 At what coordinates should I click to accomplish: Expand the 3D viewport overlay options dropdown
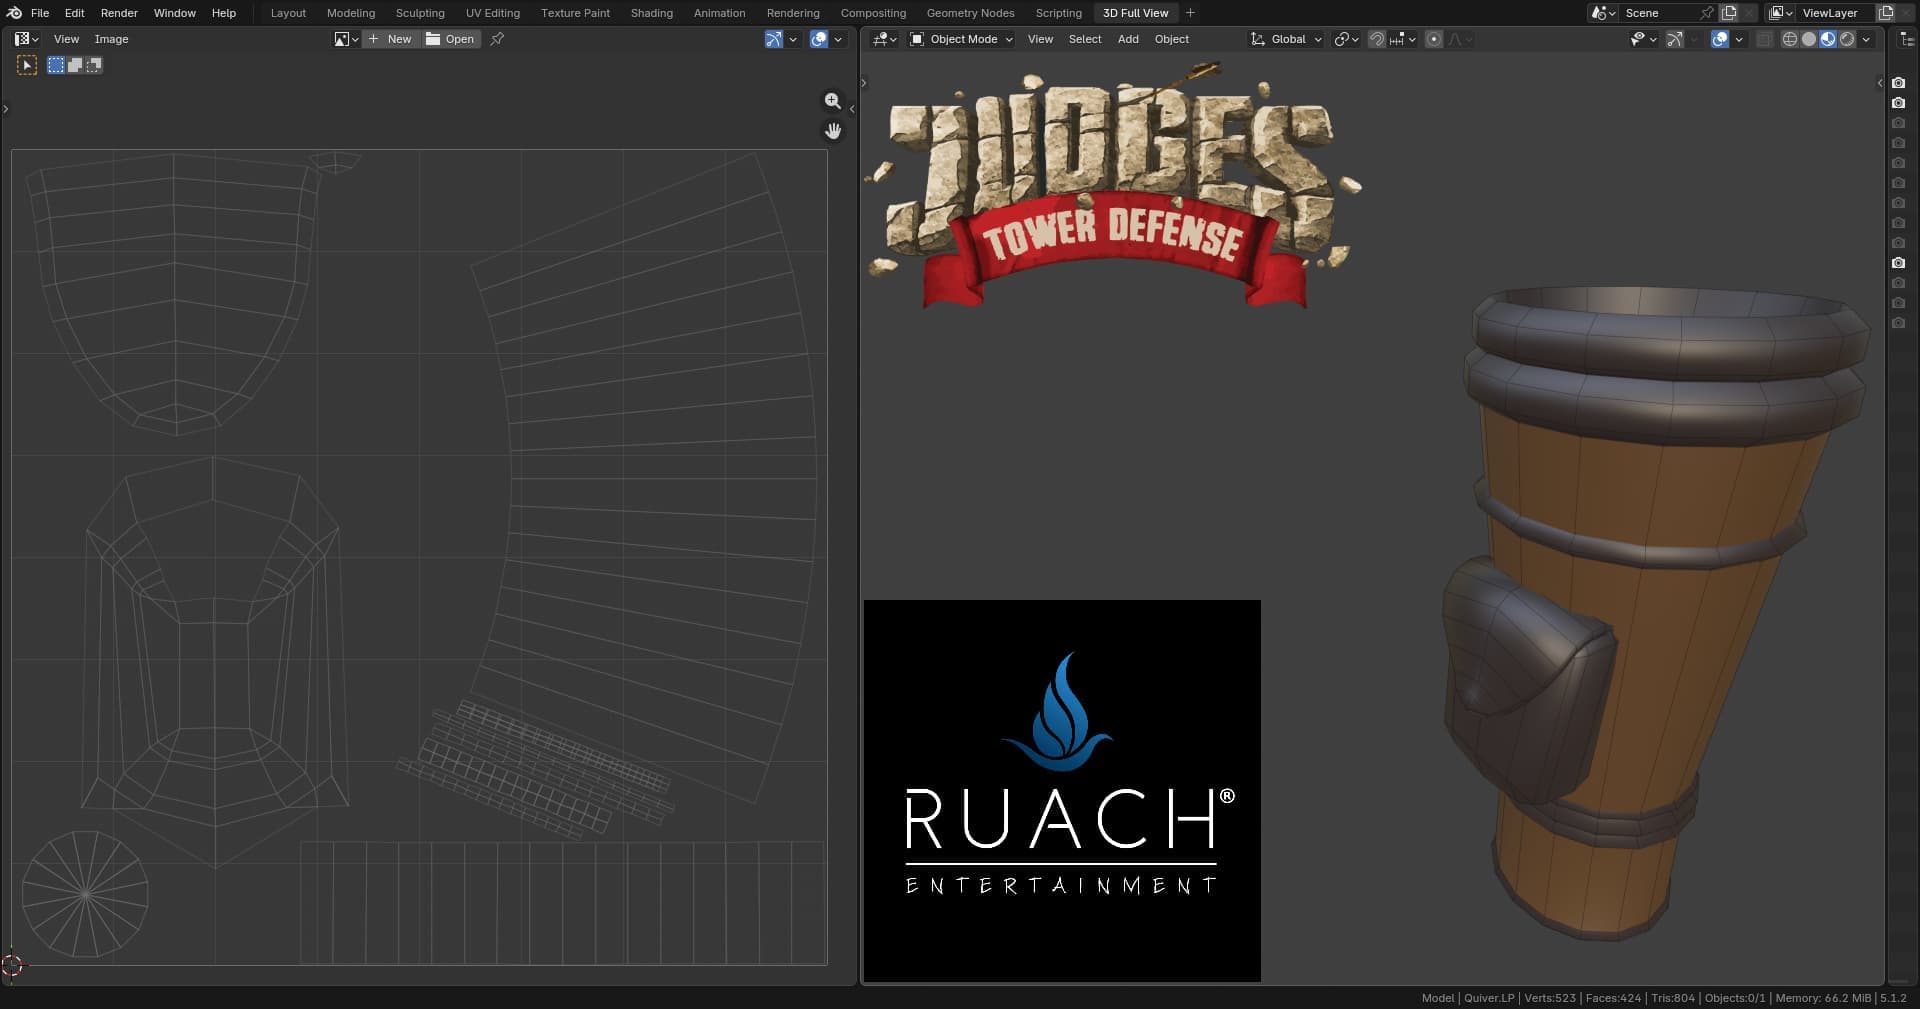coord(1739,39)
